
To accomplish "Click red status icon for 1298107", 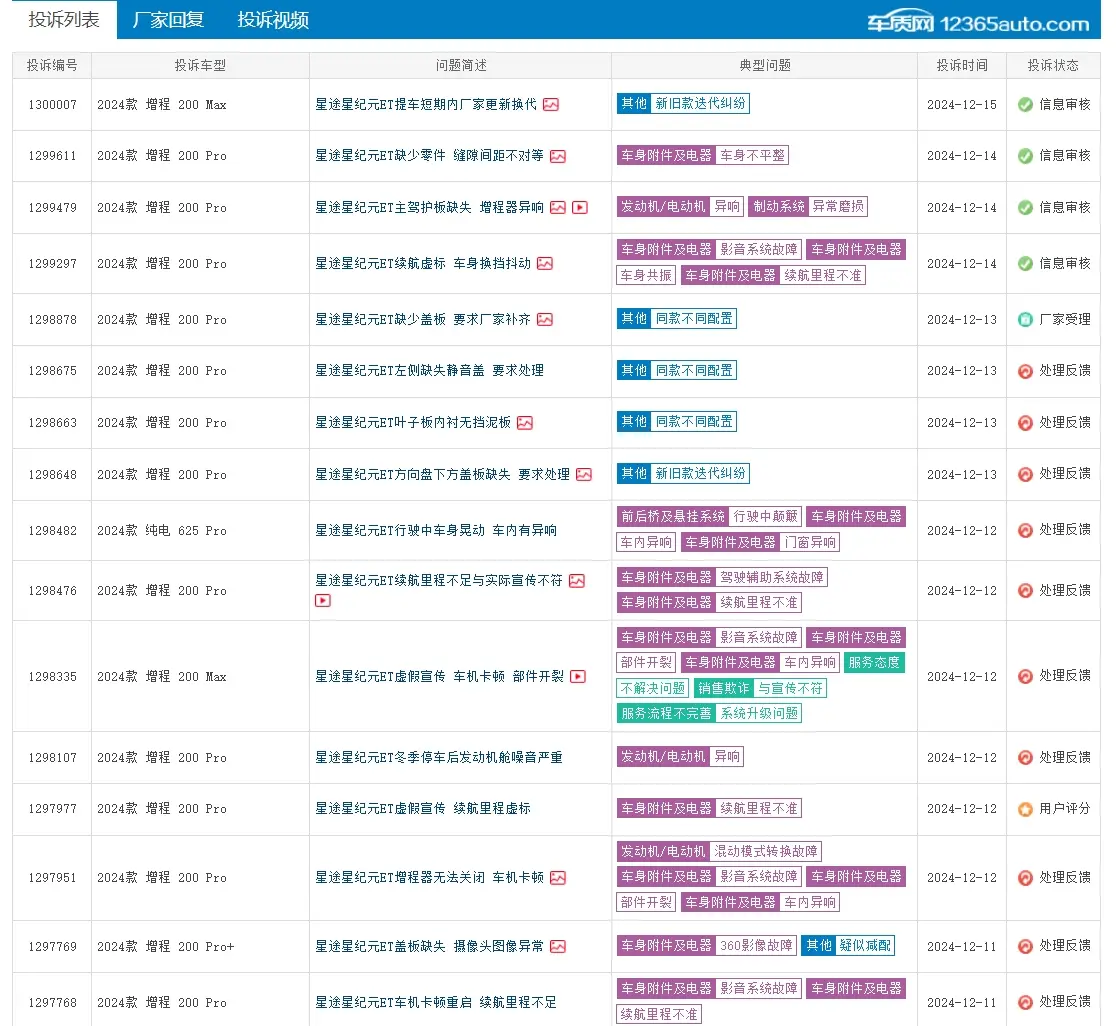I will (1026, 758).
